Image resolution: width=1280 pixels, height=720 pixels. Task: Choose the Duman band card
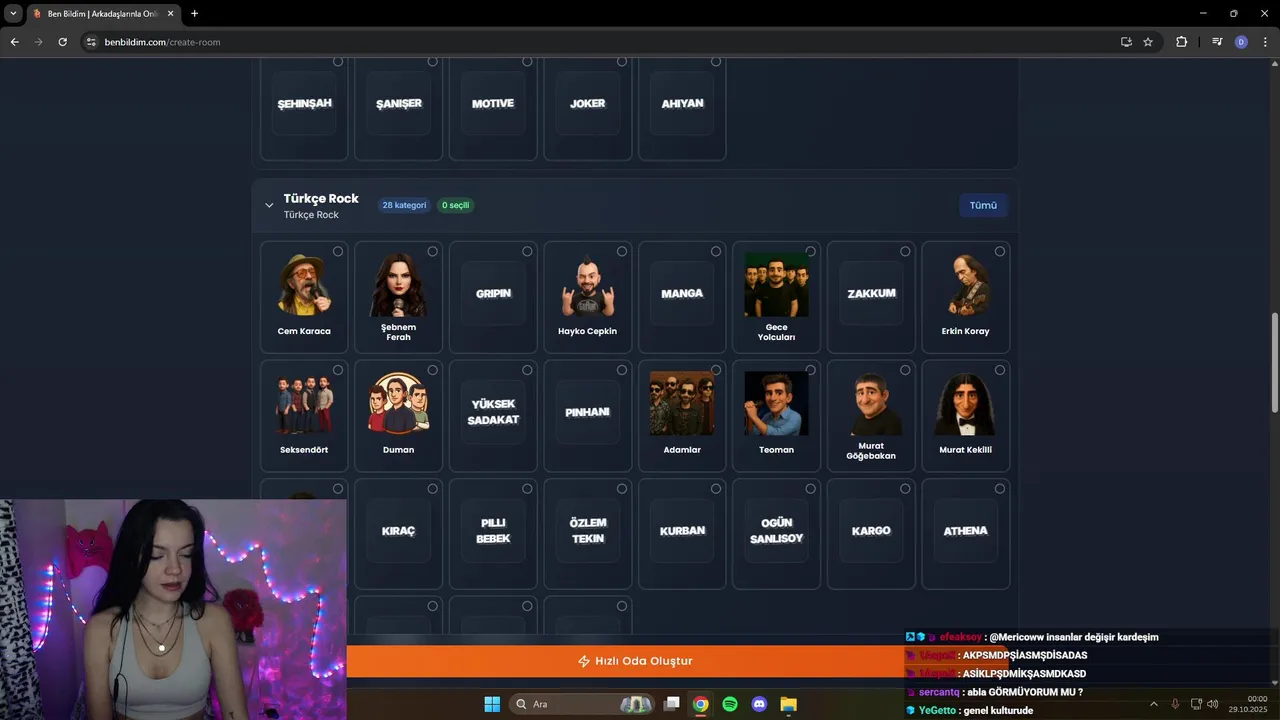click(398, 416)
